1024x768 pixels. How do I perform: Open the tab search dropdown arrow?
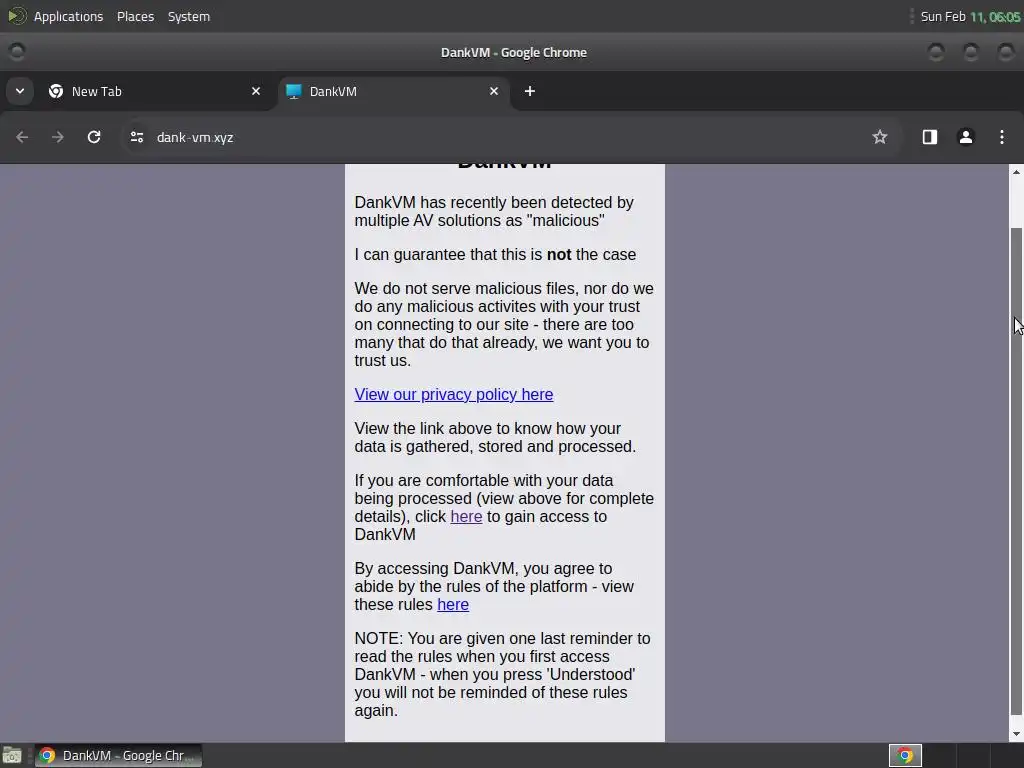[x=20, y=91]
